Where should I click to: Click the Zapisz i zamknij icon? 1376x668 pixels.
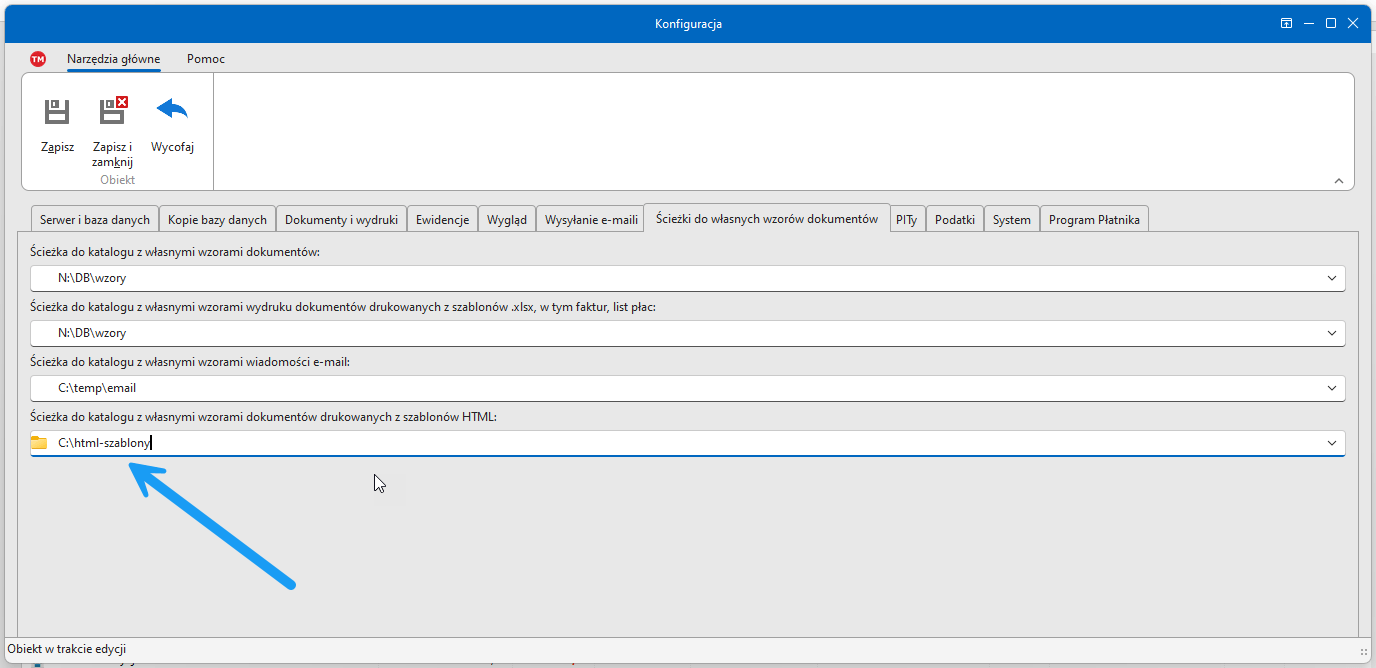113,111
